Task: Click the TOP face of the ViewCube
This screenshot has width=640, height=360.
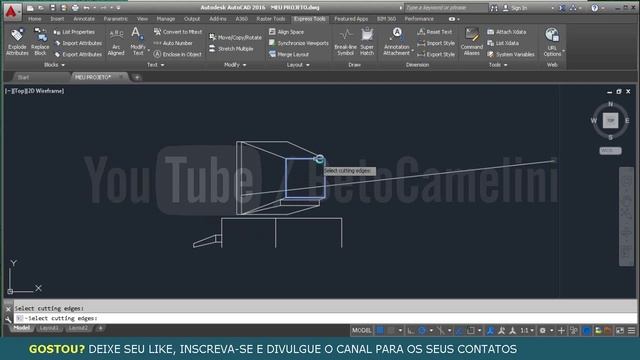Action: click(610, 120)
